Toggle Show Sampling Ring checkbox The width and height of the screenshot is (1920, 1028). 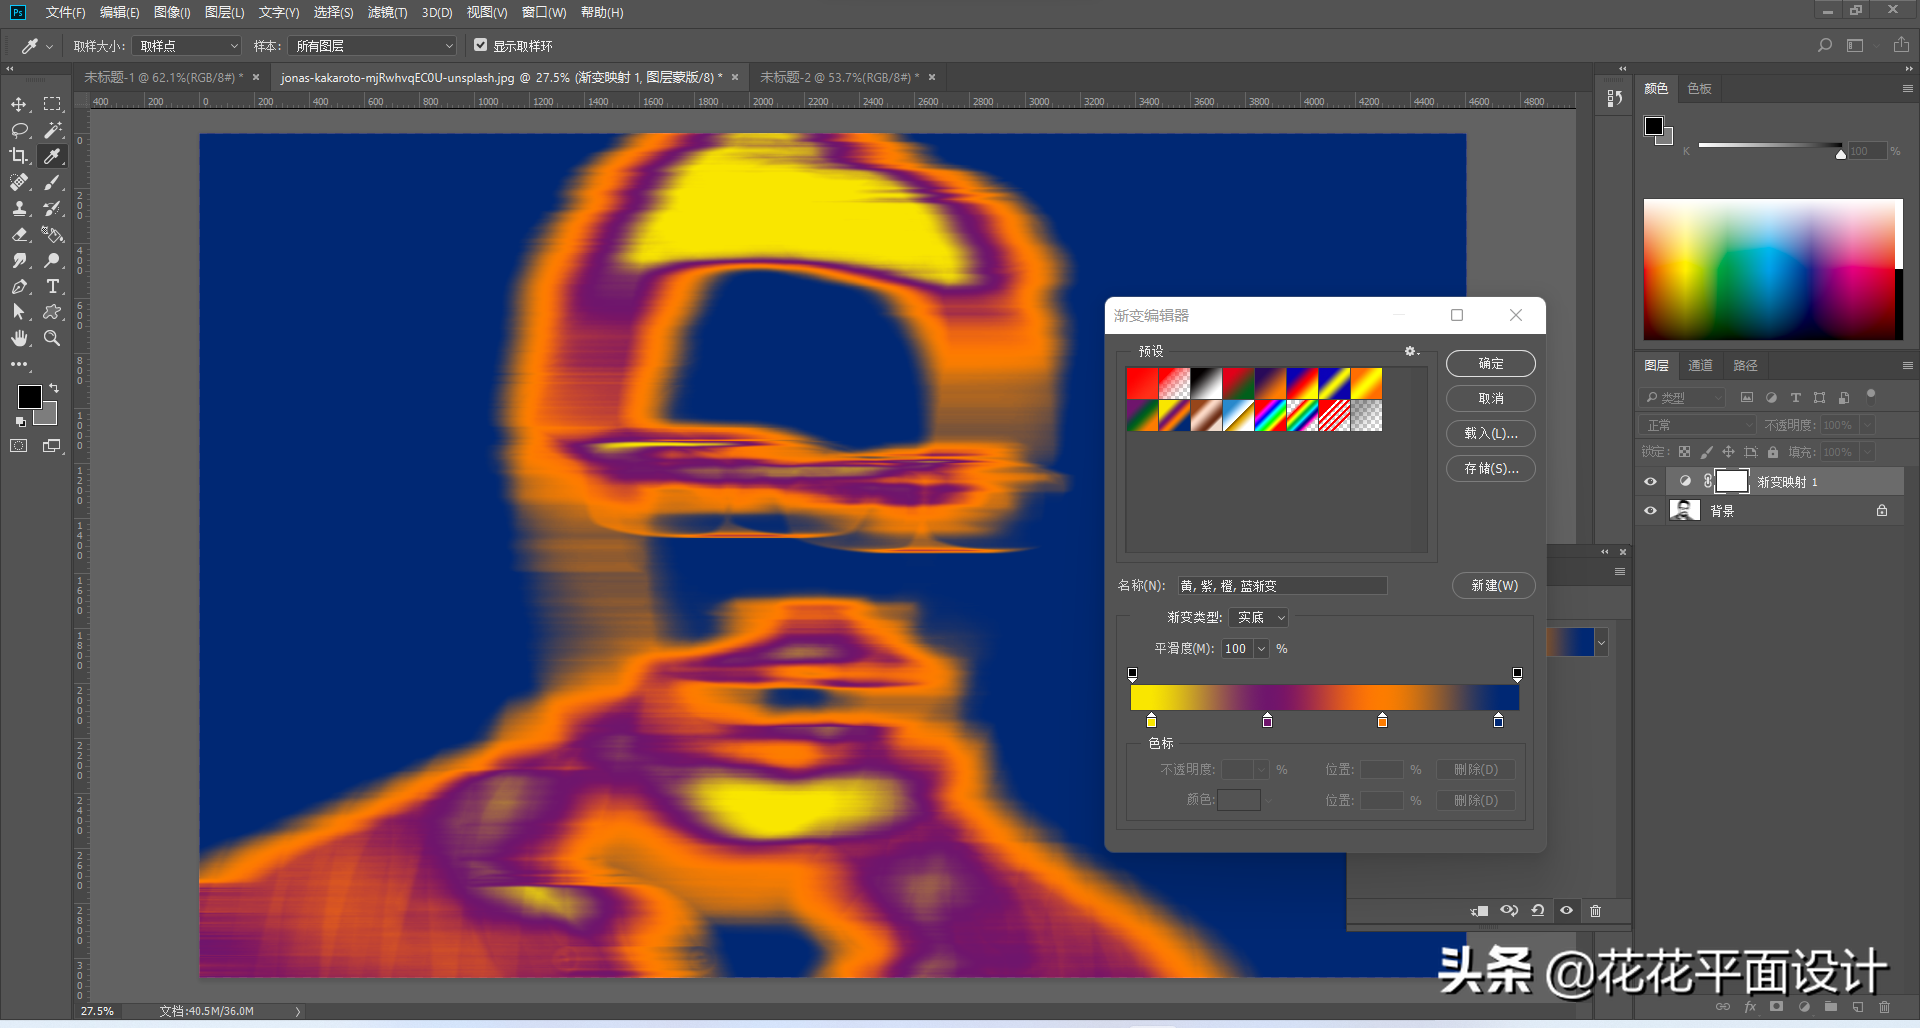coord(480,45)
